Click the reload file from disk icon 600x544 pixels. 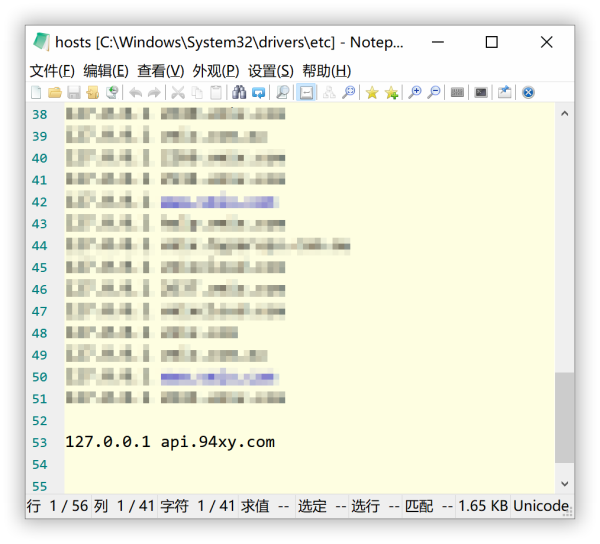click(x=112, y=92)
